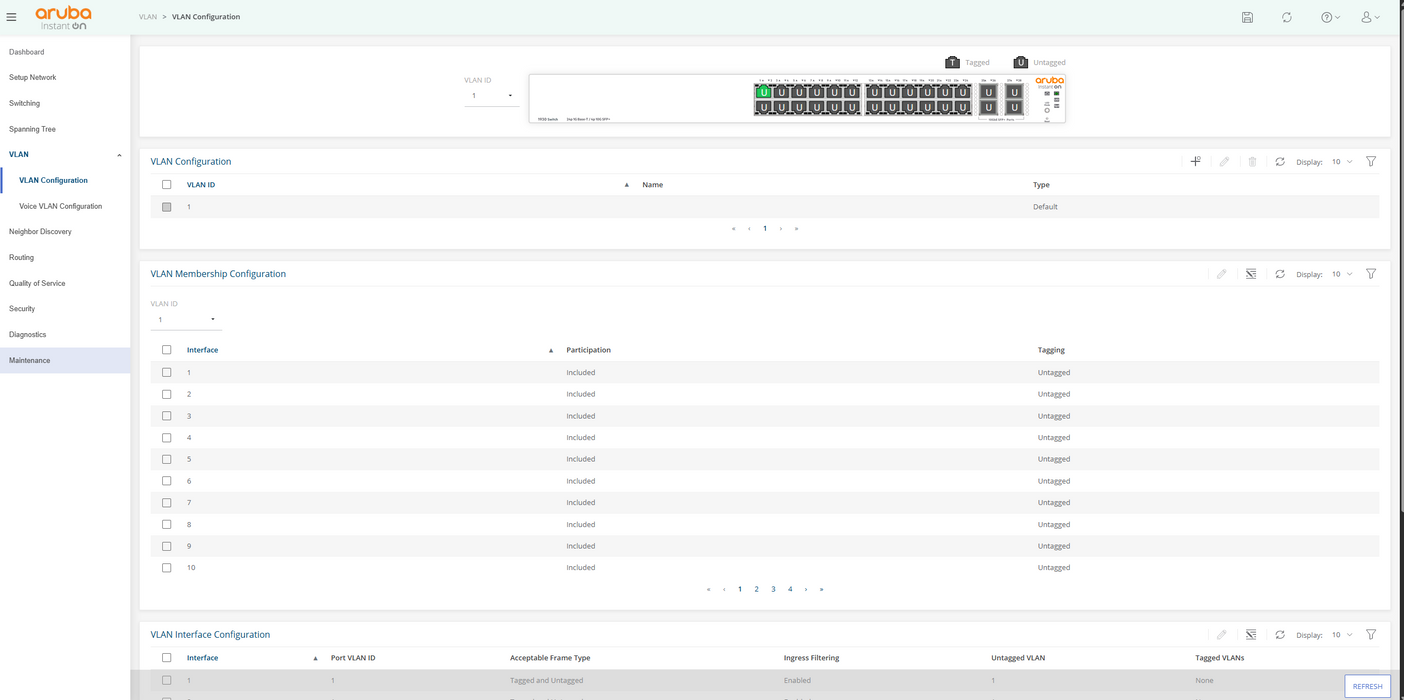Click the Aruba Instant On logo
Screen dimensions: 1404x700
tap(63, 17)
